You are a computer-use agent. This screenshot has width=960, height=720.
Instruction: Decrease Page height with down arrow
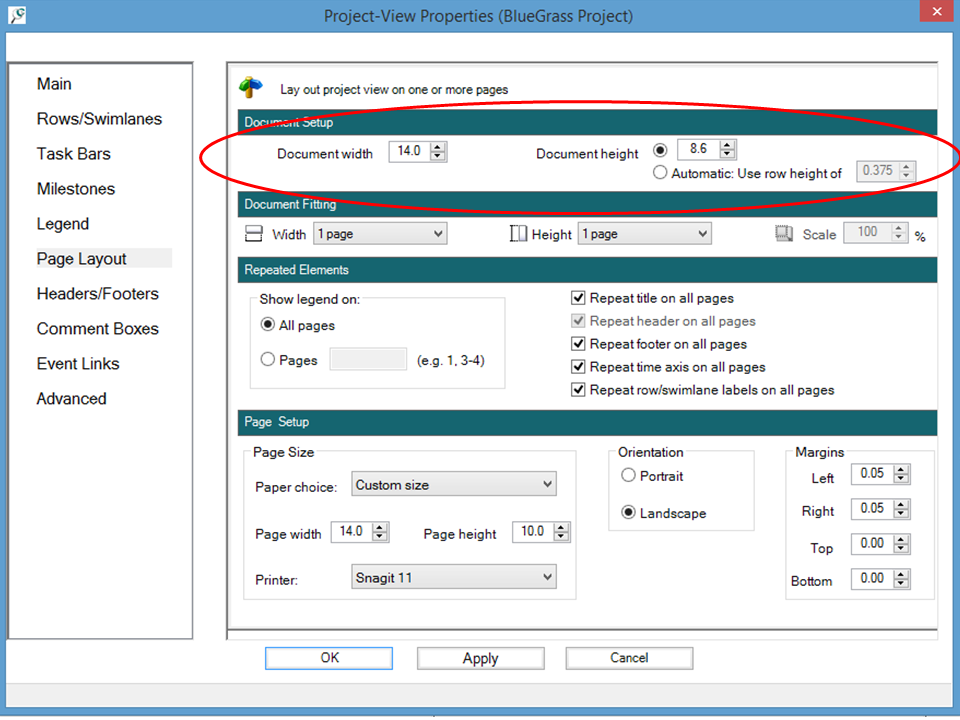tap(561, 536)
